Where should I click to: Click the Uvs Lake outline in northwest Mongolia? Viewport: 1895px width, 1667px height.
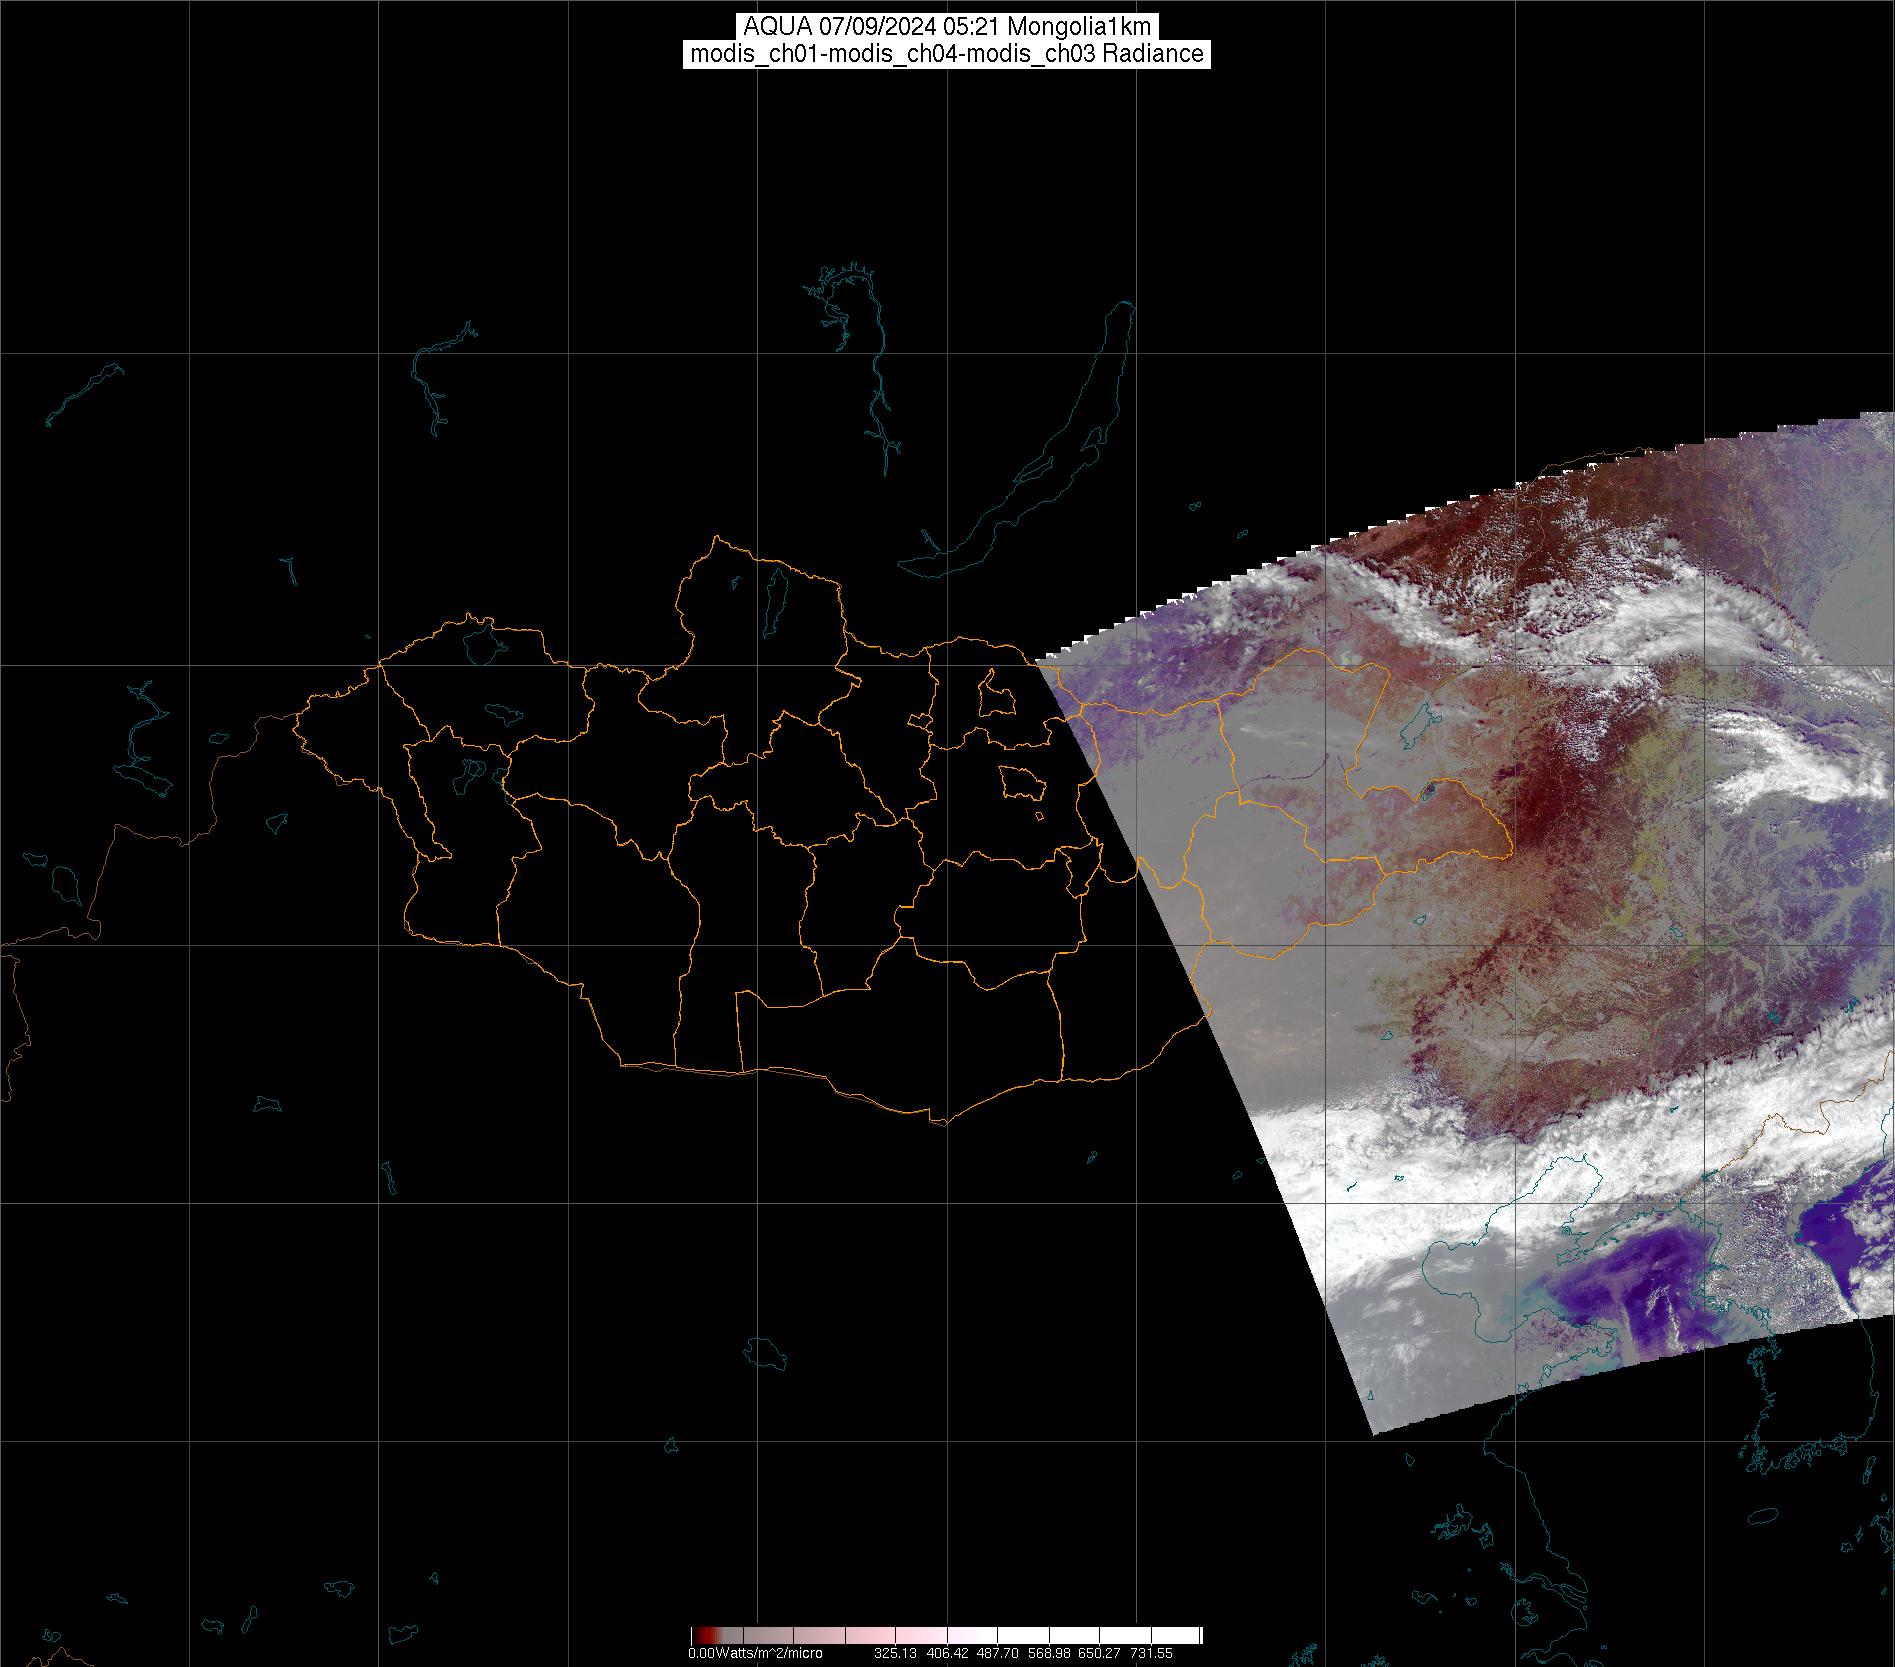482,643
